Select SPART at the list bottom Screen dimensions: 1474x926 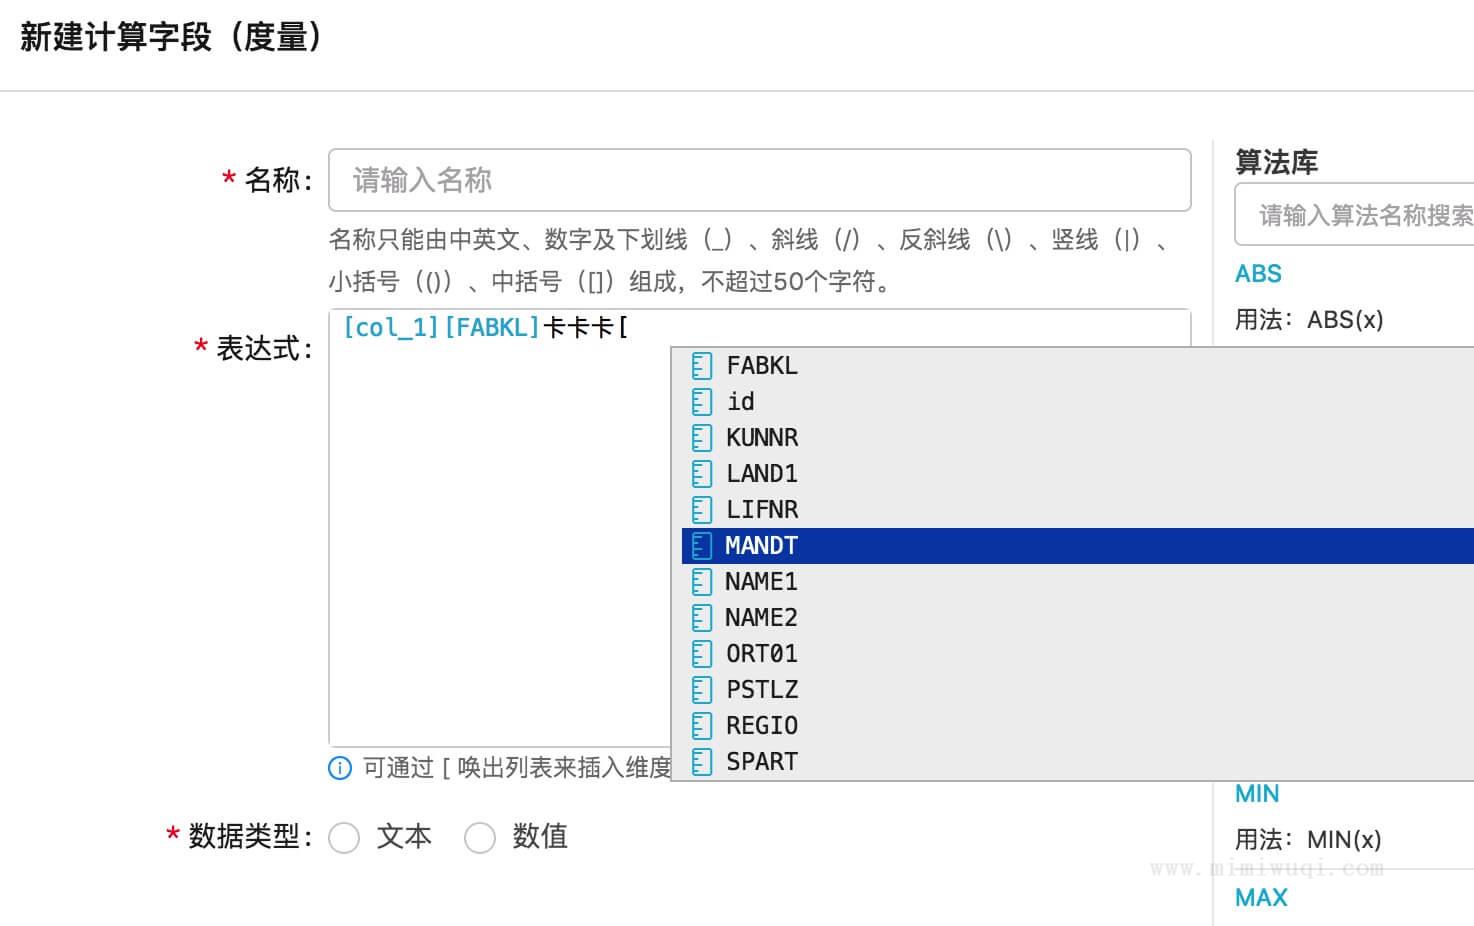coord(1078,762)
